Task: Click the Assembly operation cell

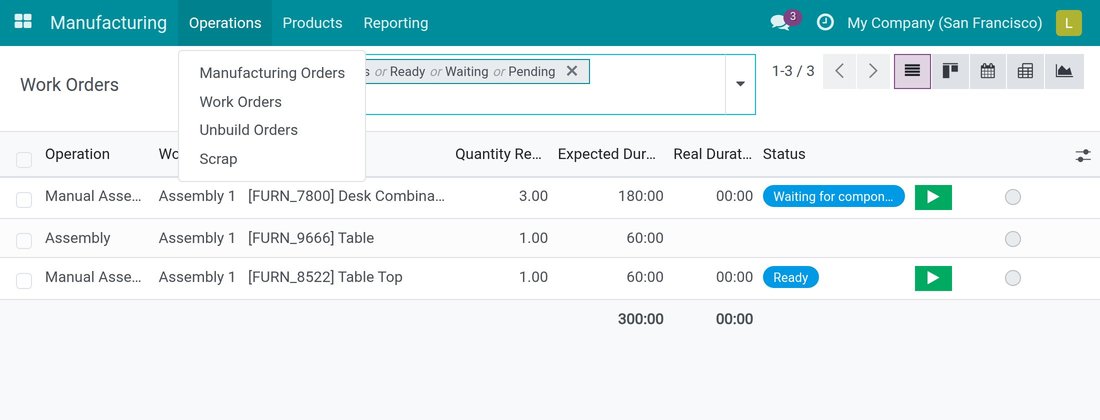Action: coord(77,238)
